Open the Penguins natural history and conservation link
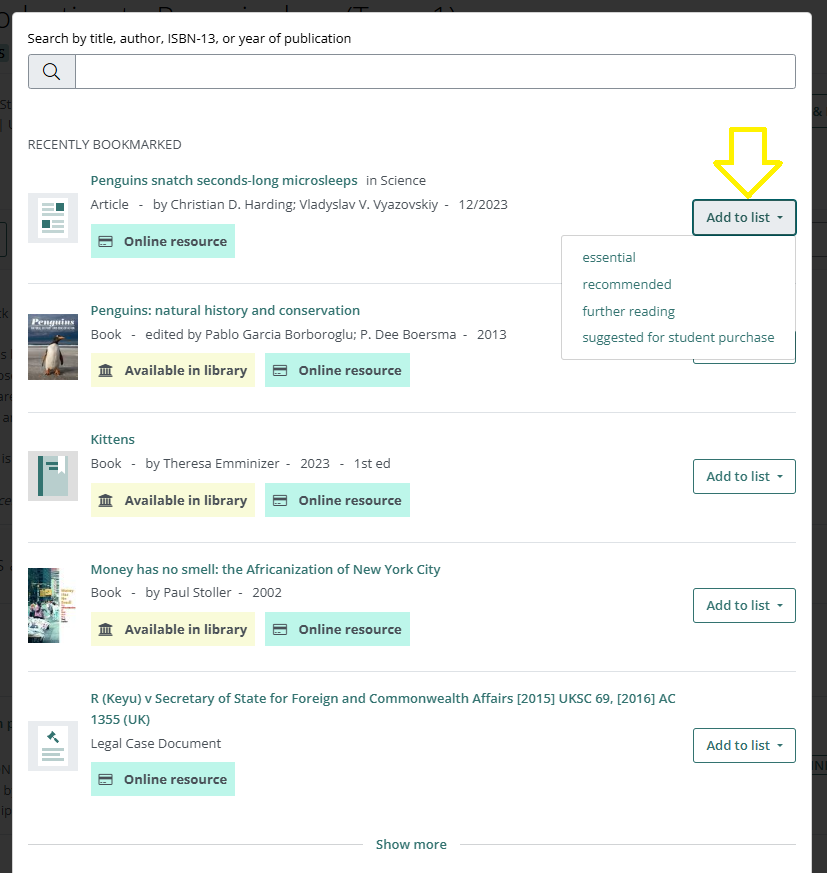Image resolution: width=827 pixels, height=873 pixels. 225,310
